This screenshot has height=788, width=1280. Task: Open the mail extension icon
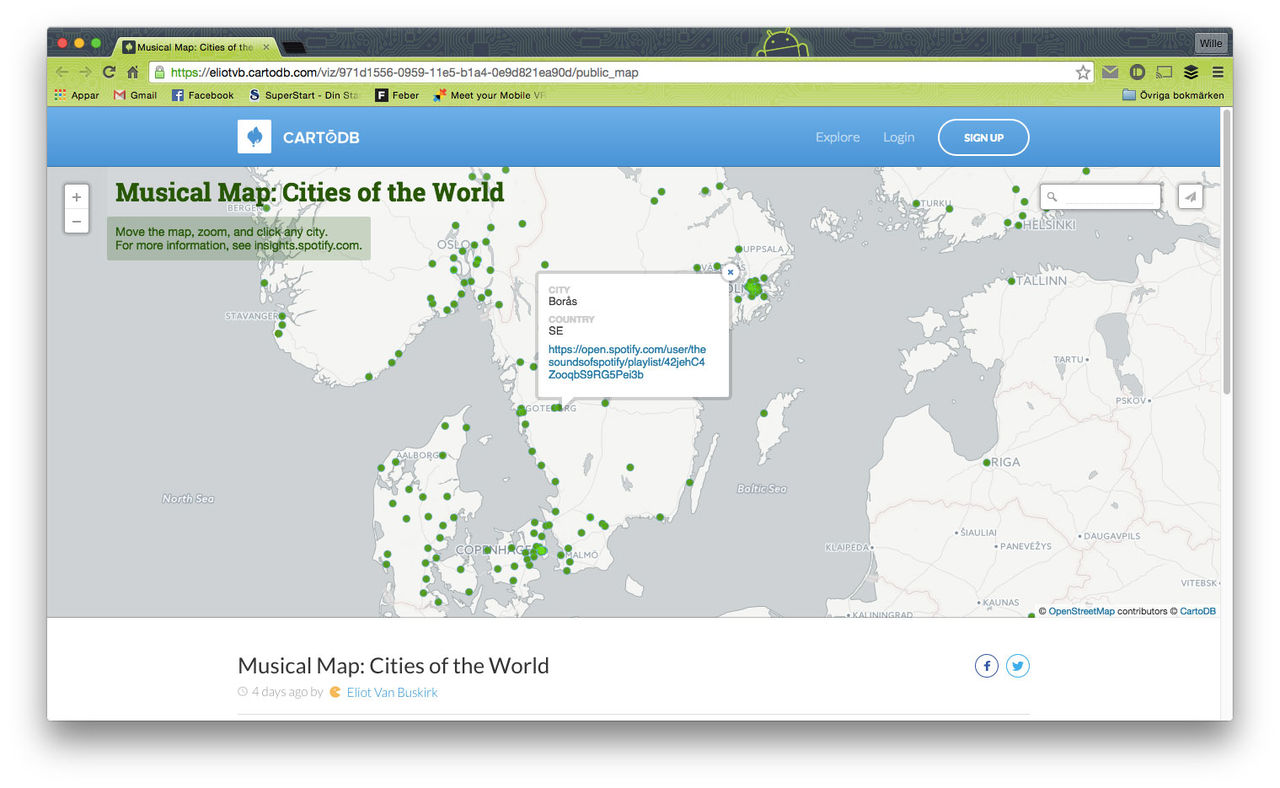(1110, 72)
